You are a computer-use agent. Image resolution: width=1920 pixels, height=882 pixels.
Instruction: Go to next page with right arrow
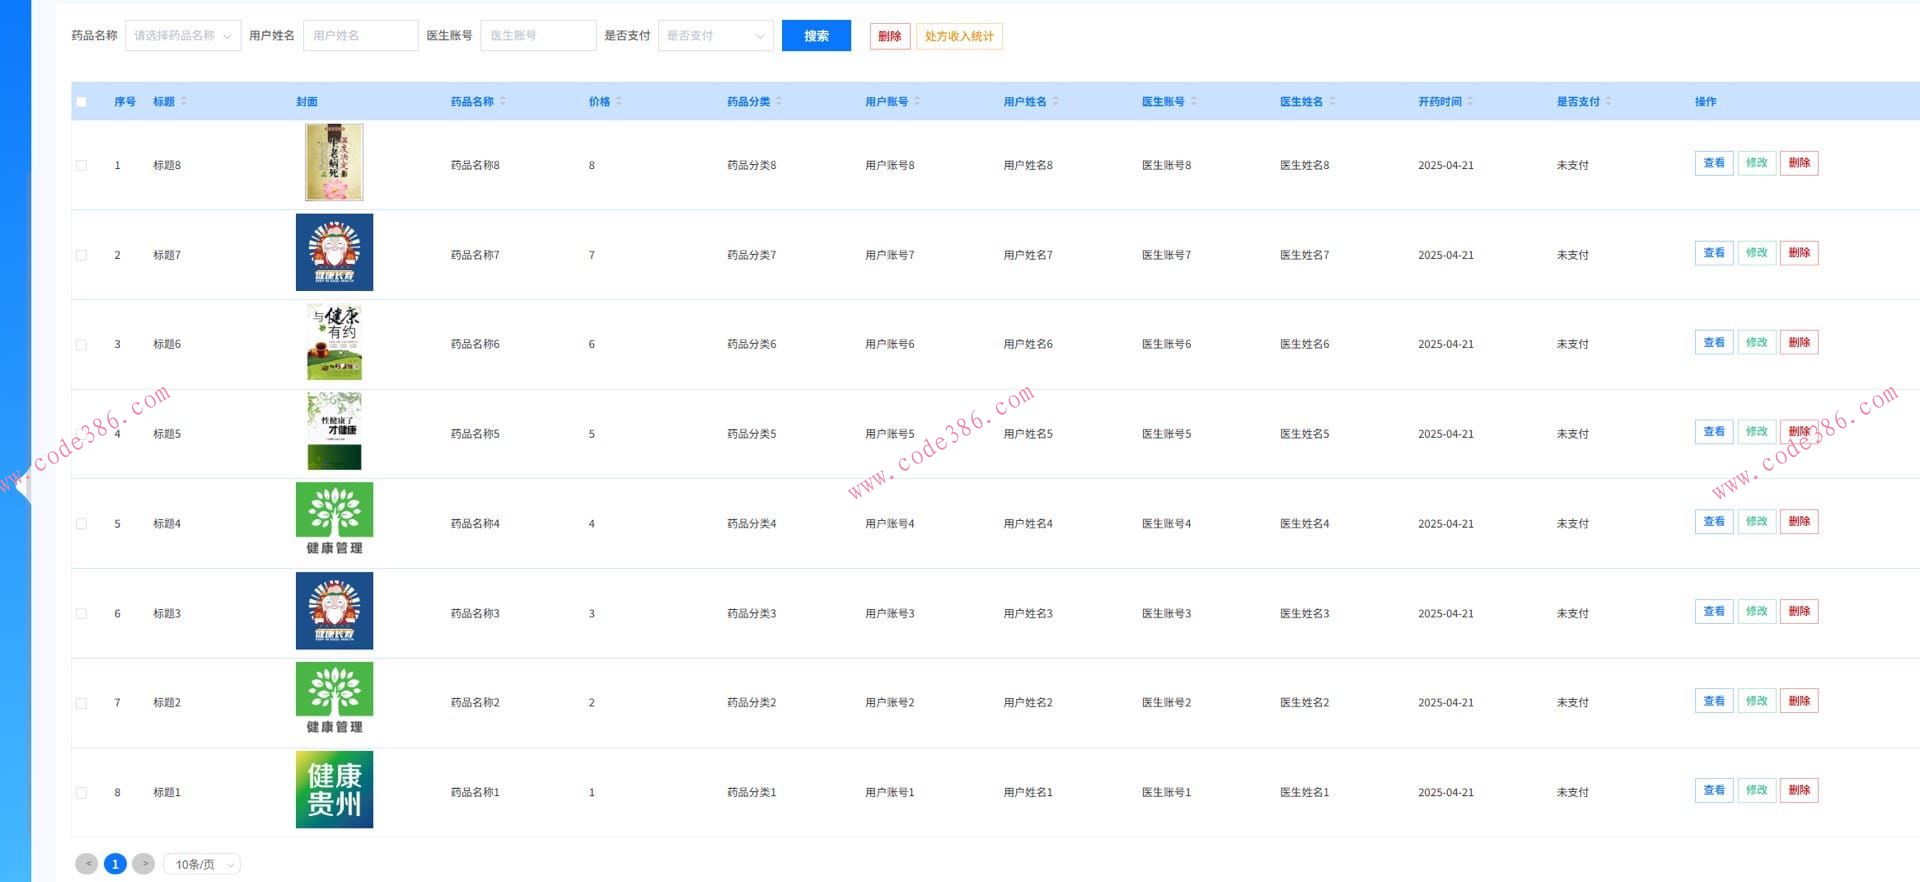(x=144, y=864)
